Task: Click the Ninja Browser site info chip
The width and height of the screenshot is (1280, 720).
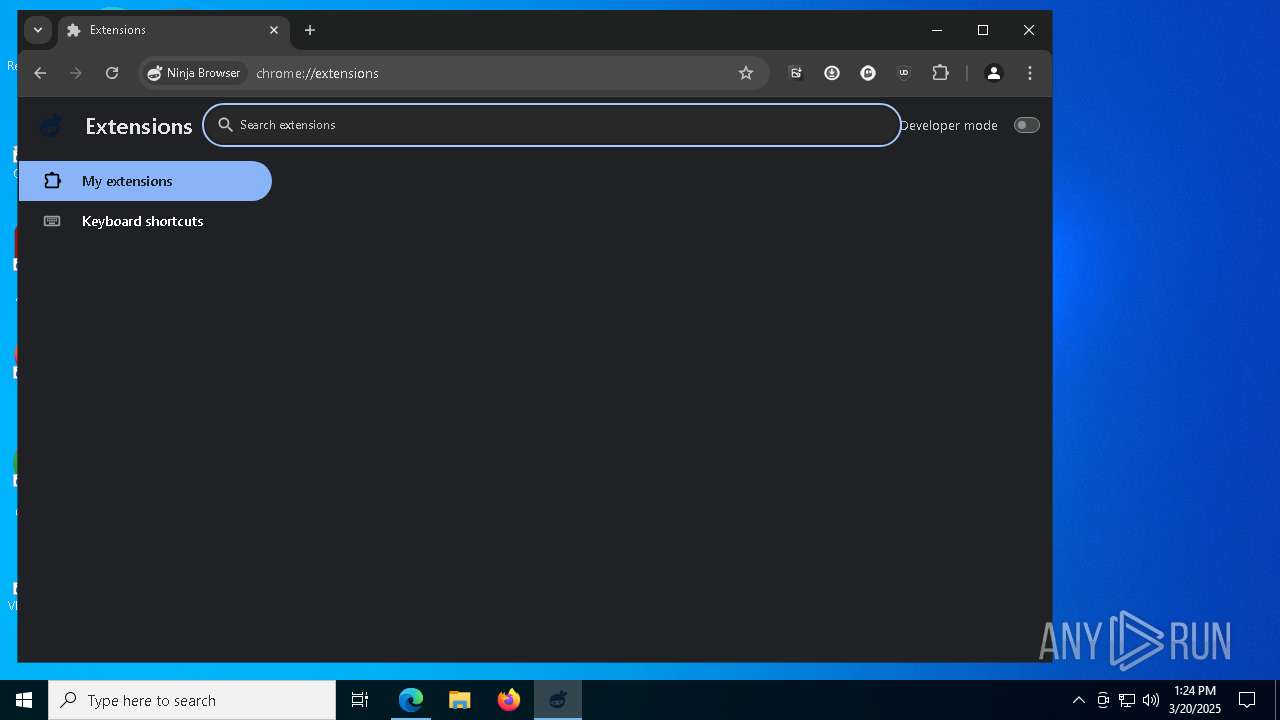Action: pyautogui.click(x=195, y=73)
